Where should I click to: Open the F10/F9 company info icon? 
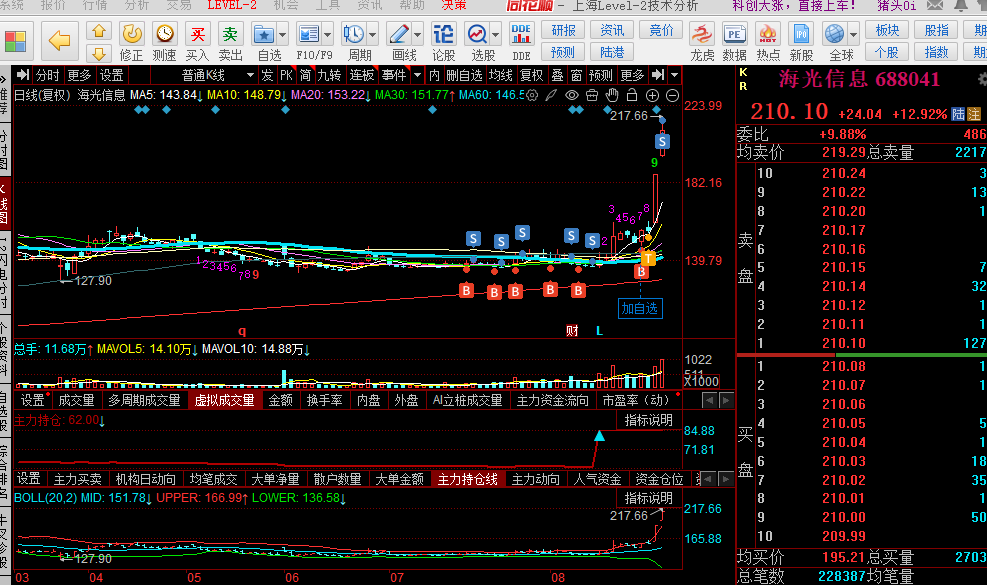(308, 34)
